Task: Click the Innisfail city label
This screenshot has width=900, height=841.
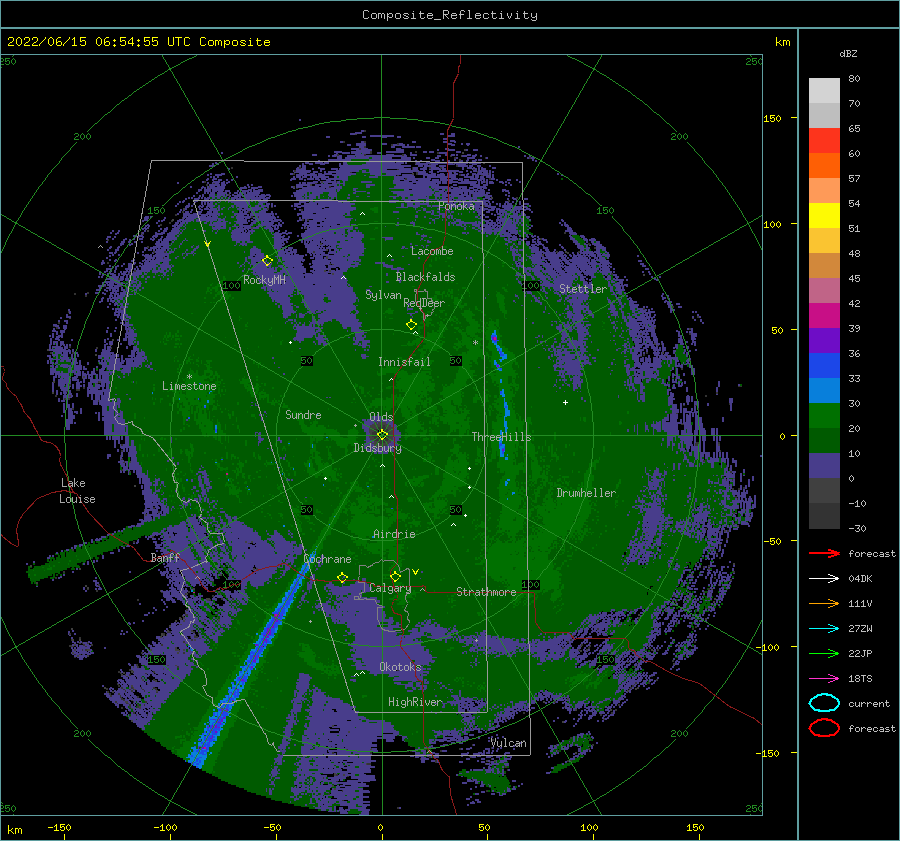Action: [x=404, y=362]
